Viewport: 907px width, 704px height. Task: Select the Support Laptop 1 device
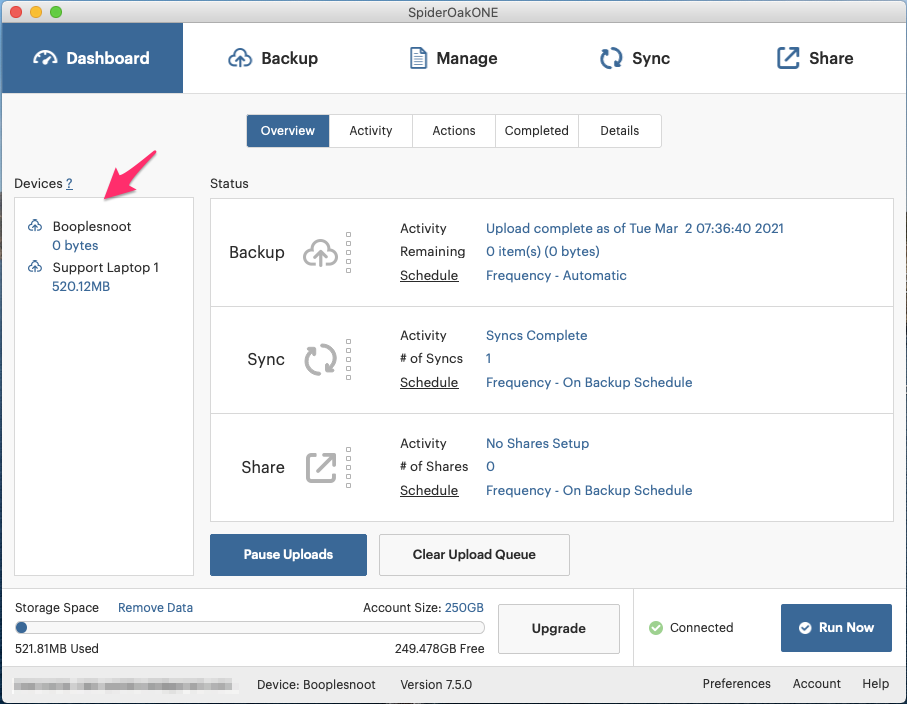point(106,267)
